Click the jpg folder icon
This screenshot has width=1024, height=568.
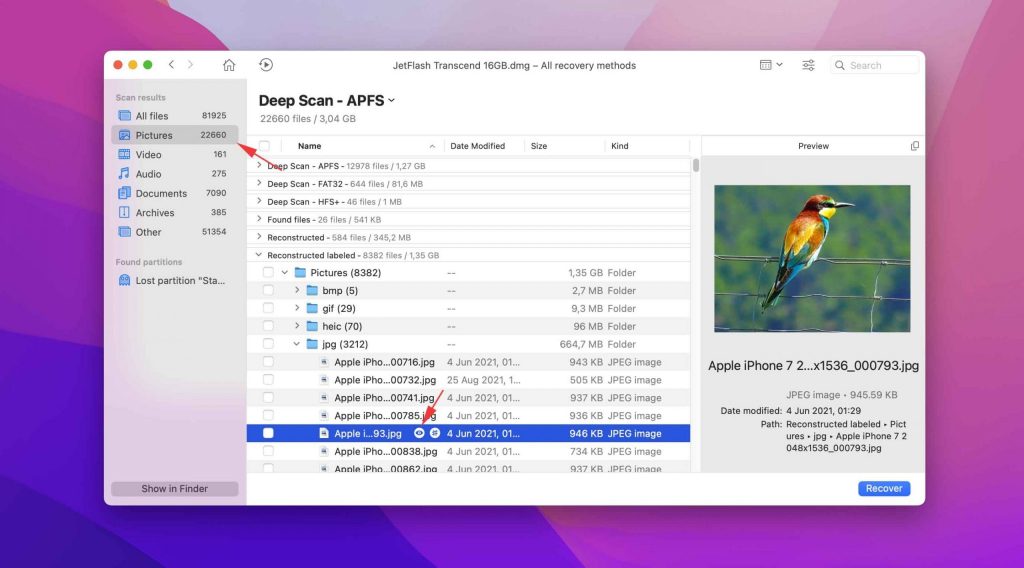[x=312, y=344]
